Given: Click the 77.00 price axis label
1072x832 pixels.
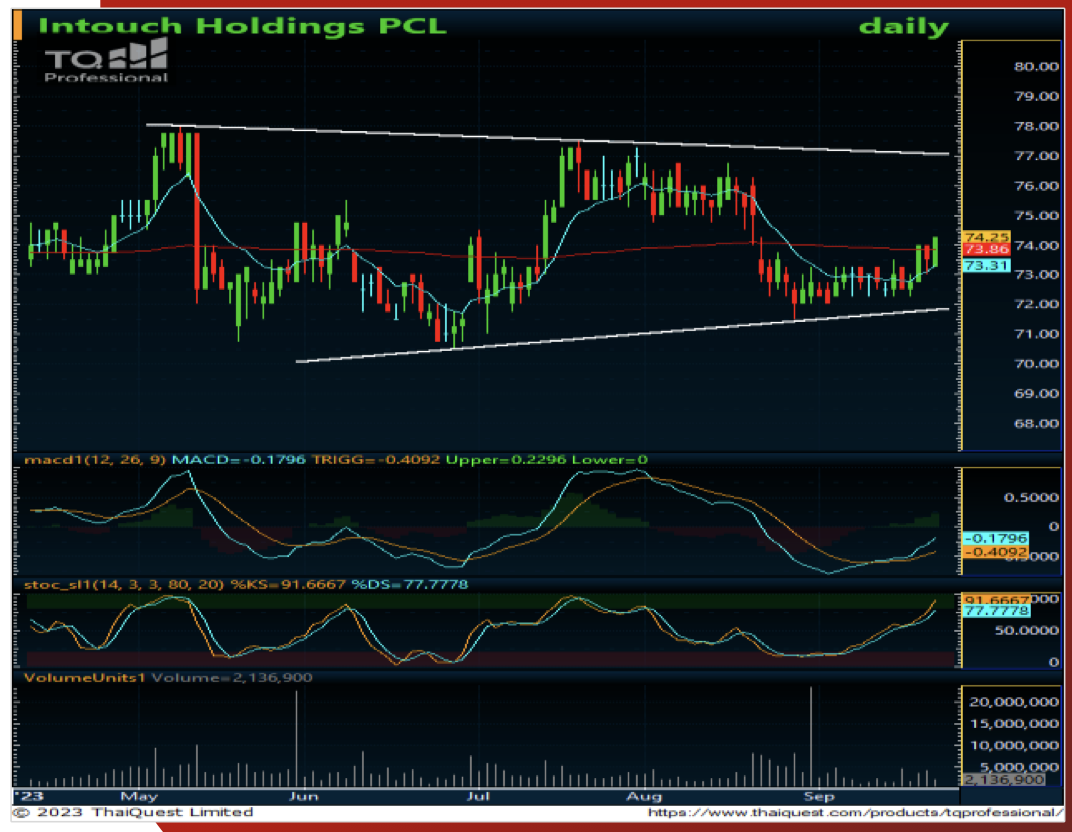Looking at the screenshot, I should pyautogui.click(x=1036, y=156).
